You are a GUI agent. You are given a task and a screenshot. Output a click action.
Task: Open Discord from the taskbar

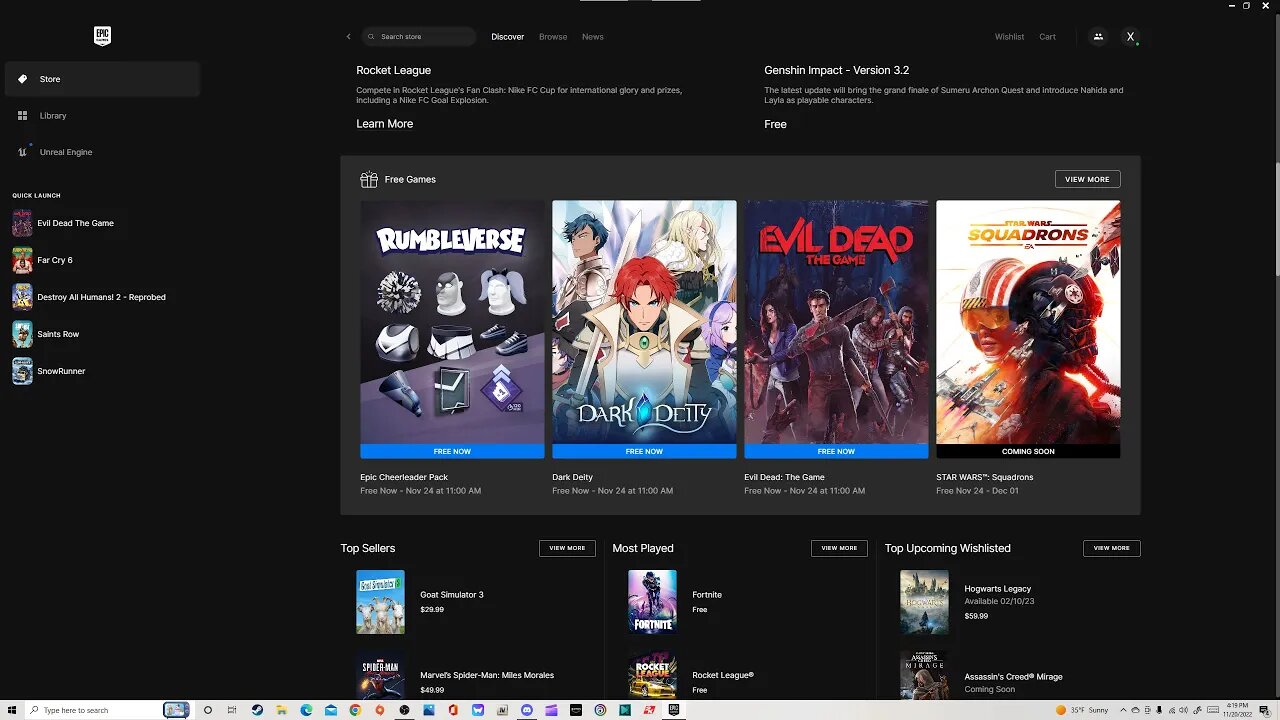tap(527, 710)
